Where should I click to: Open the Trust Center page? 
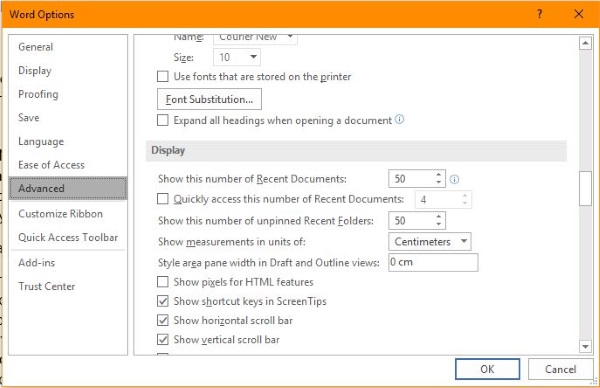[68, 286]
